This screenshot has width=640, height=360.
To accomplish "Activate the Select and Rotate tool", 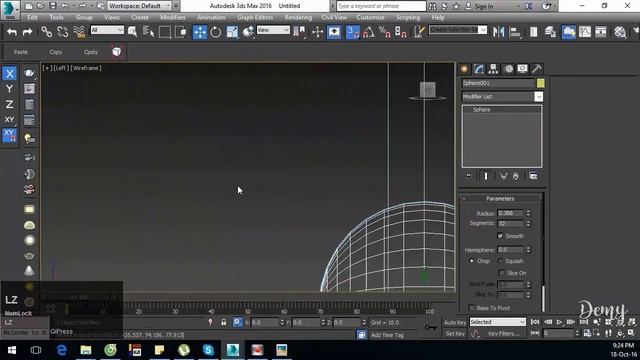I will click(x=216, y=32).
